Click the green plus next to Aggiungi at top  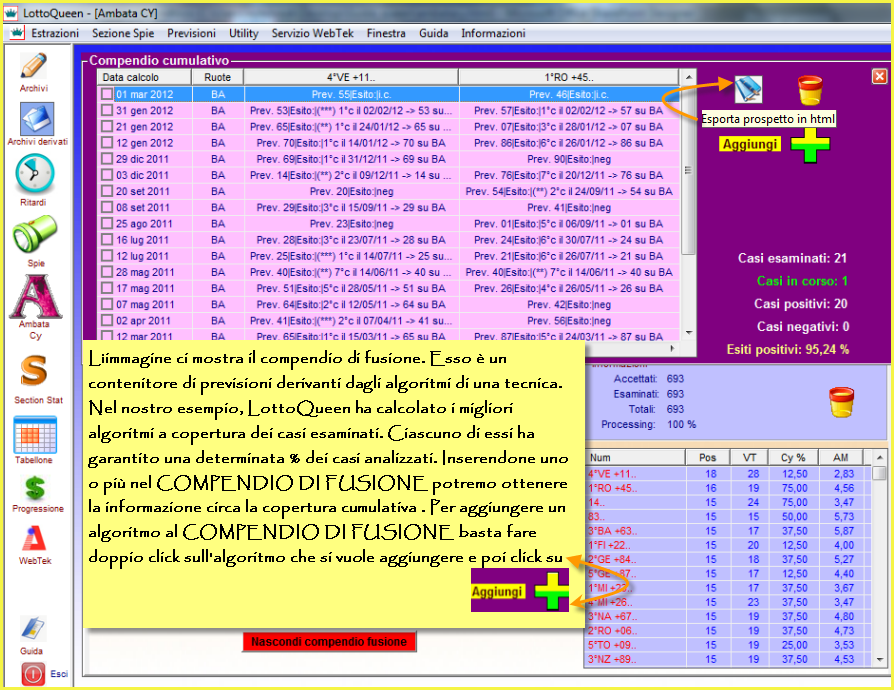810,144
